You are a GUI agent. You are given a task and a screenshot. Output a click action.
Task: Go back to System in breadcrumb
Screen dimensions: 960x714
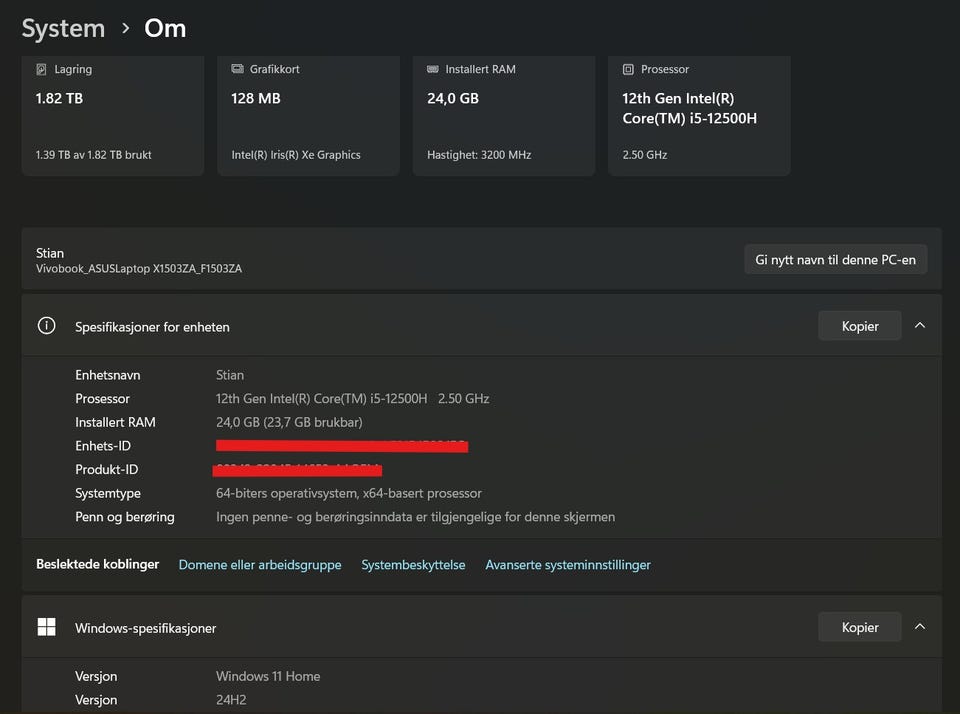pyautogui.click(x=64, y=28)
